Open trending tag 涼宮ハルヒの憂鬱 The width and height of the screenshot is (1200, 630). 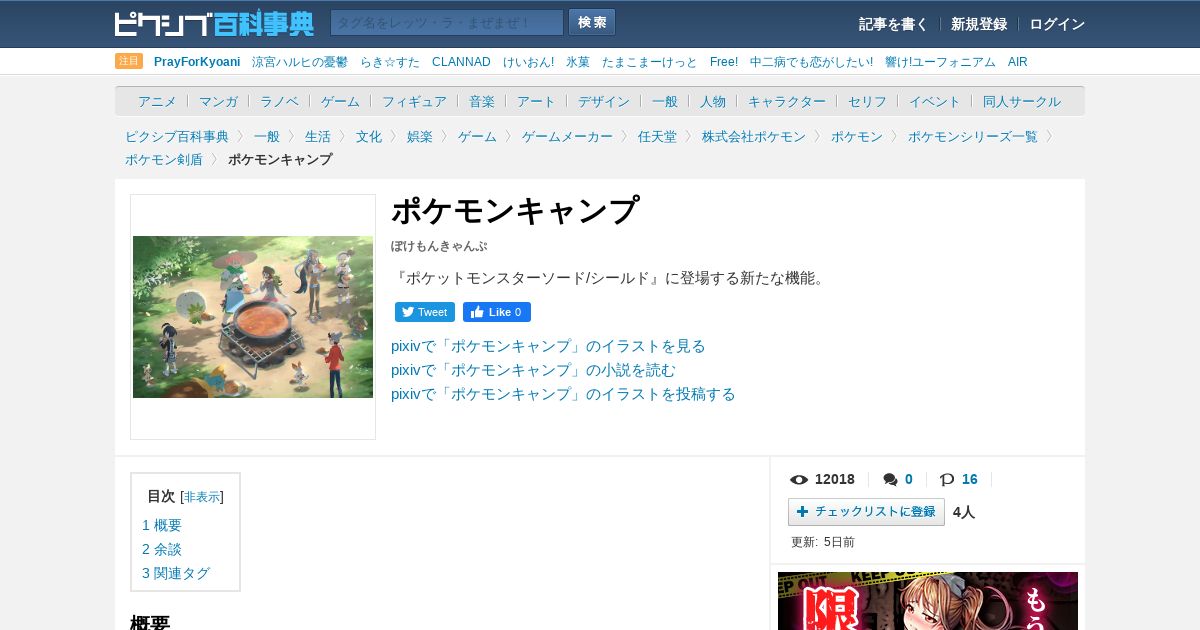pos(300,62)
